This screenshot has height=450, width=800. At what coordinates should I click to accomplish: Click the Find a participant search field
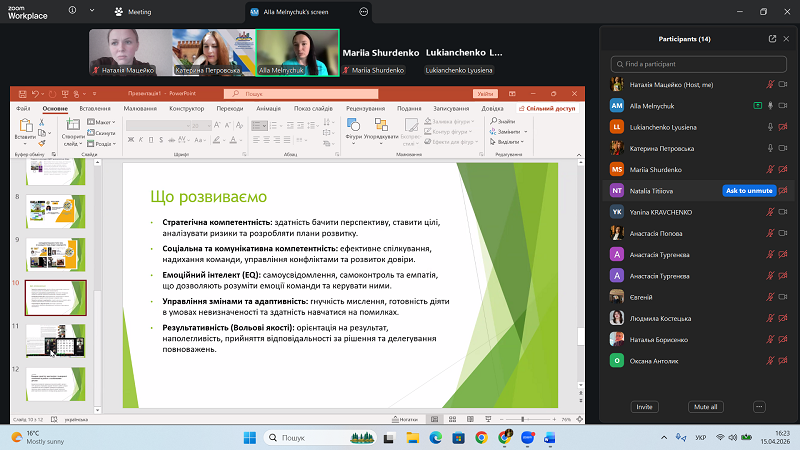tap(698, 63)
